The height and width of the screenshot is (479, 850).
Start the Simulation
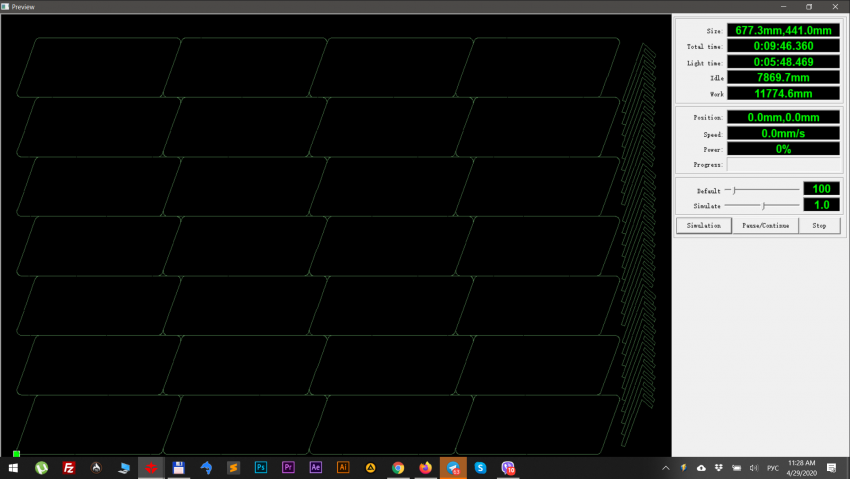[x=704, y=225]
